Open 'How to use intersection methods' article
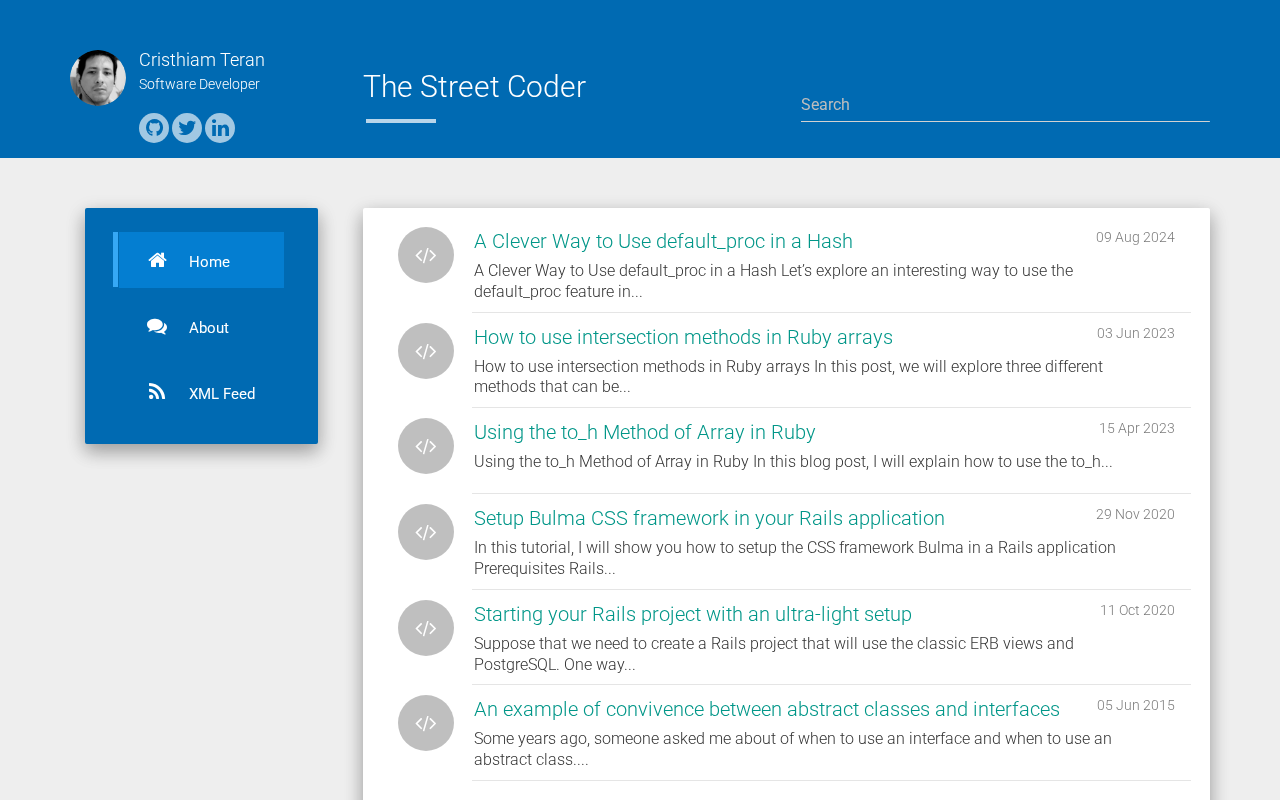 point(683,337)
